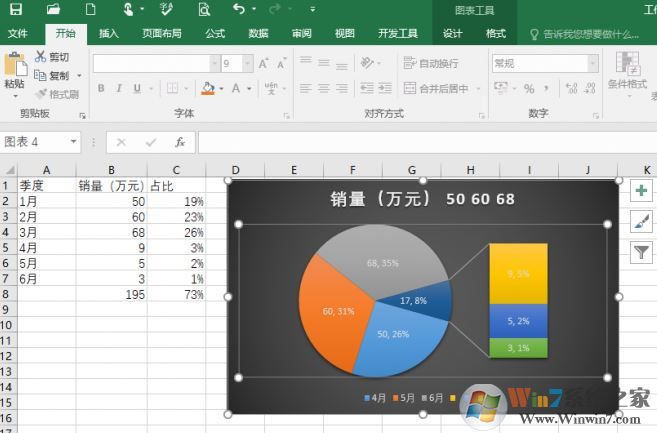Click the decrease indent icon
Image resolution: width=657 pixels, height=433 pixels.
pos(367,88)
